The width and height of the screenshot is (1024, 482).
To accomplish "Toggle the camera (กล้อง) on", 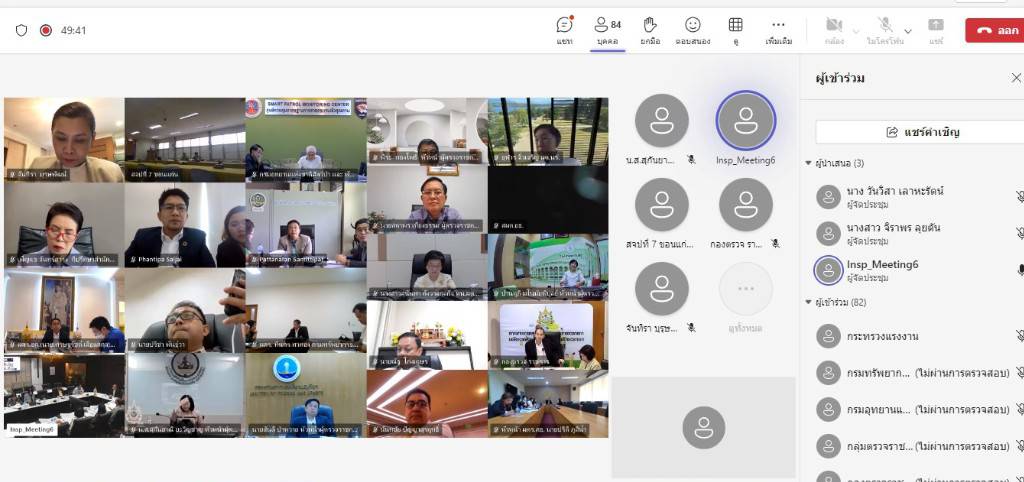I will 833,30.
